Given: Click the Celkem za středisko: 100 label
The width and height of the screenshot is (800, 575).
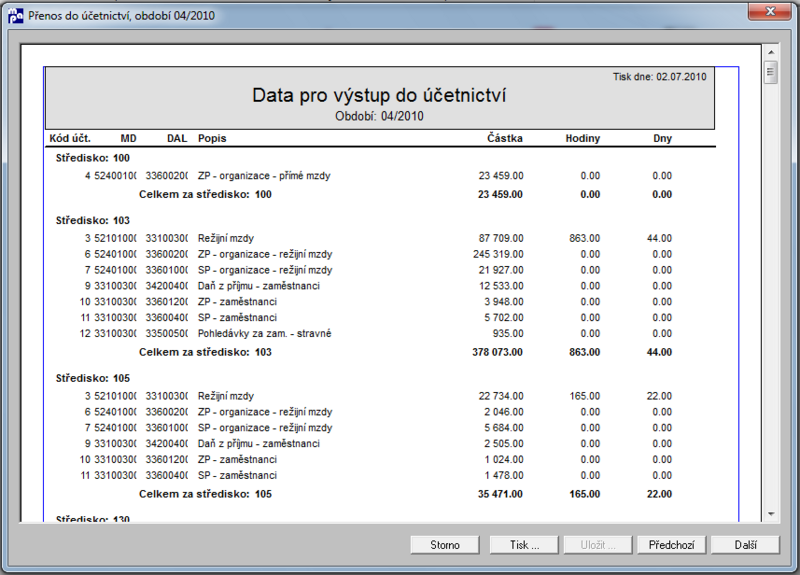Looking at the screenshot, I should (205, 194).
